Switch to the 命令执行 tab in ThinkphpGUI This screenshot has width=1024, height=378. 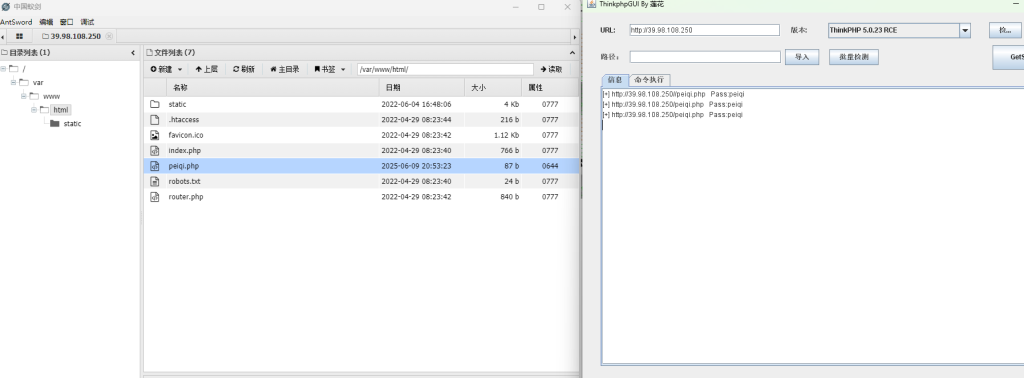(x=648, y=80)
